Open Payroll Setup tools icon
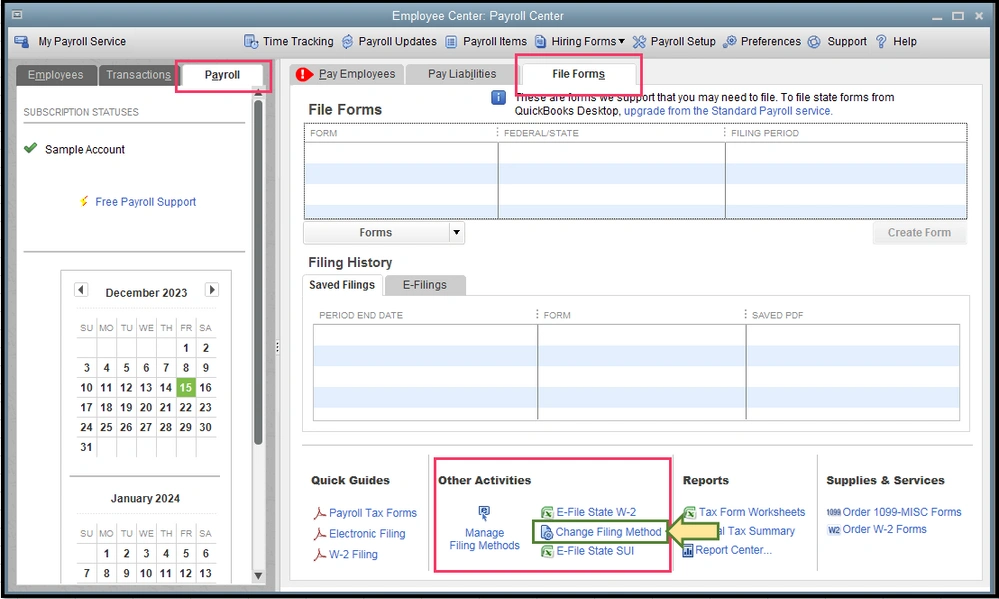This screenshot has width=999, height=599. click(640, 42)
